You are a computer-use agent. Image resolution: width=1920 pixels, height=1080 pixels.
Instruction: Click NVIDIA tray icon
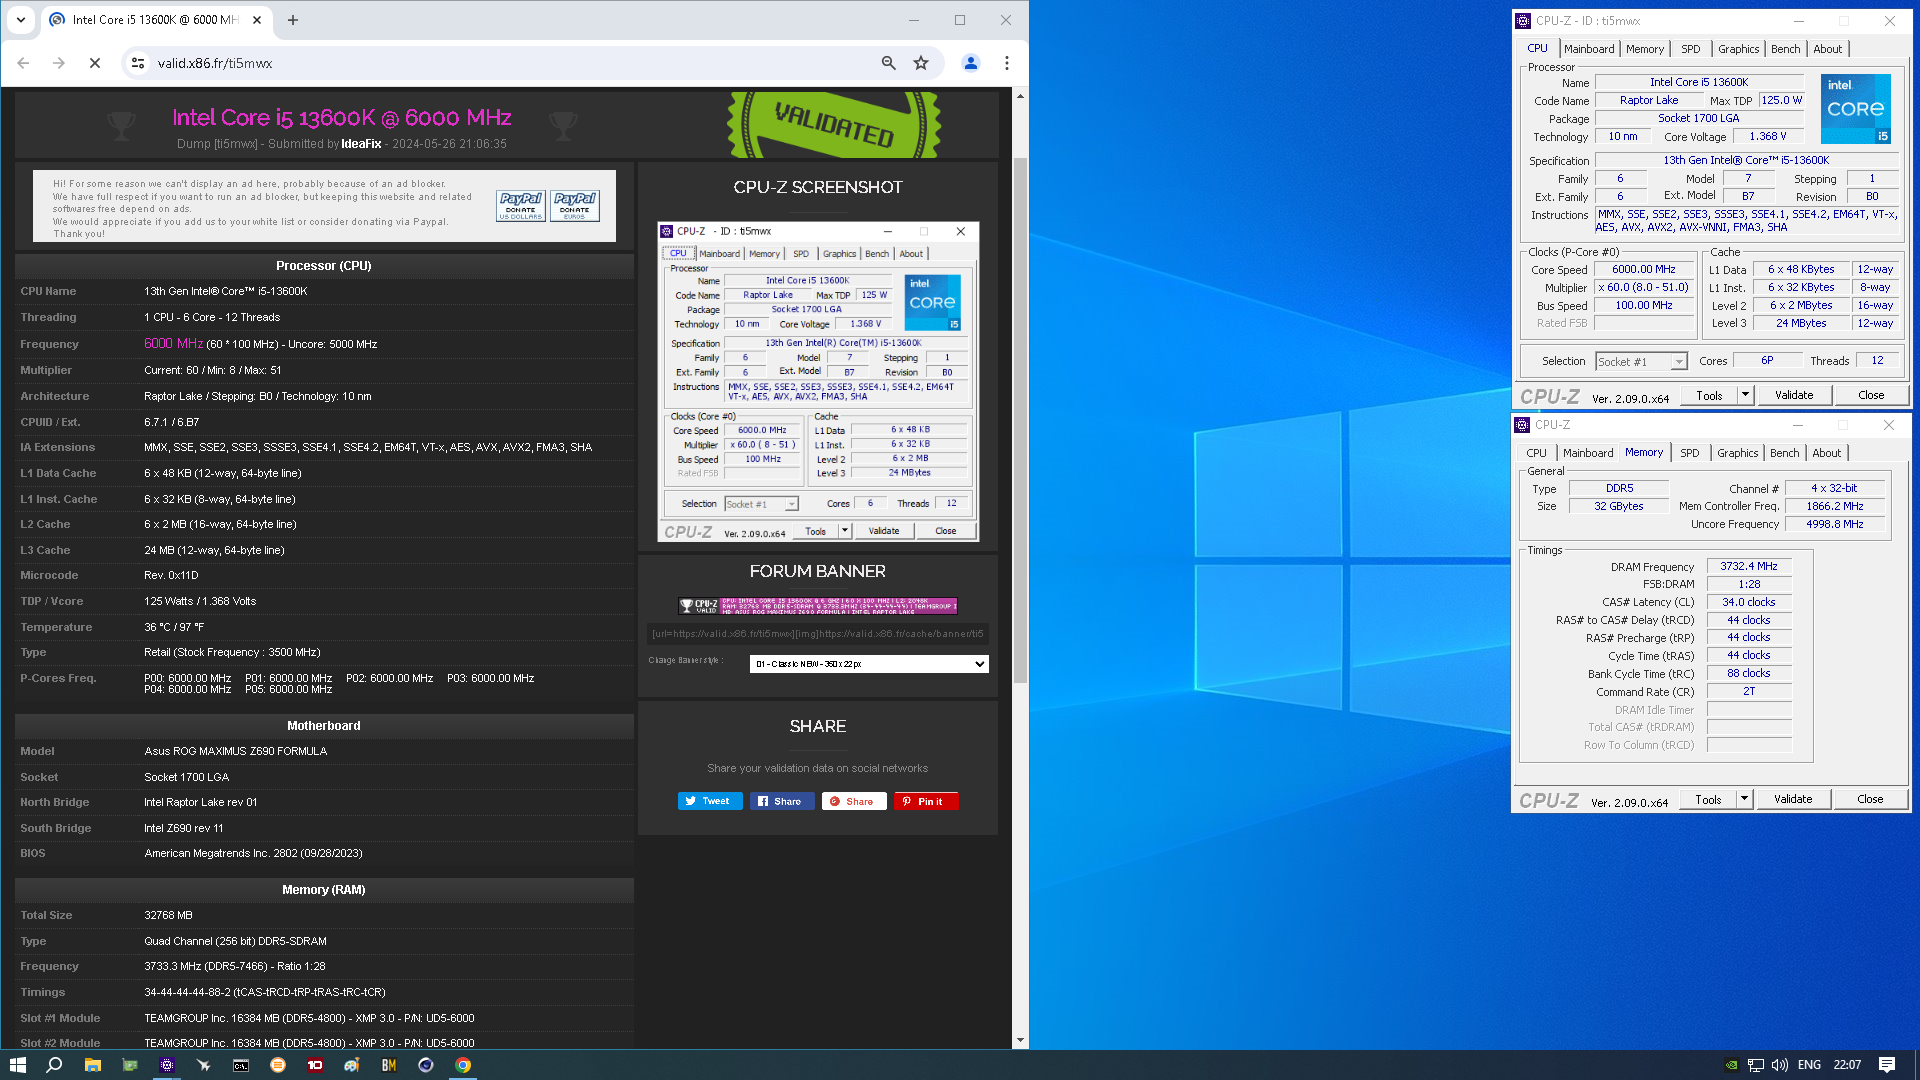point(1731,1065)
